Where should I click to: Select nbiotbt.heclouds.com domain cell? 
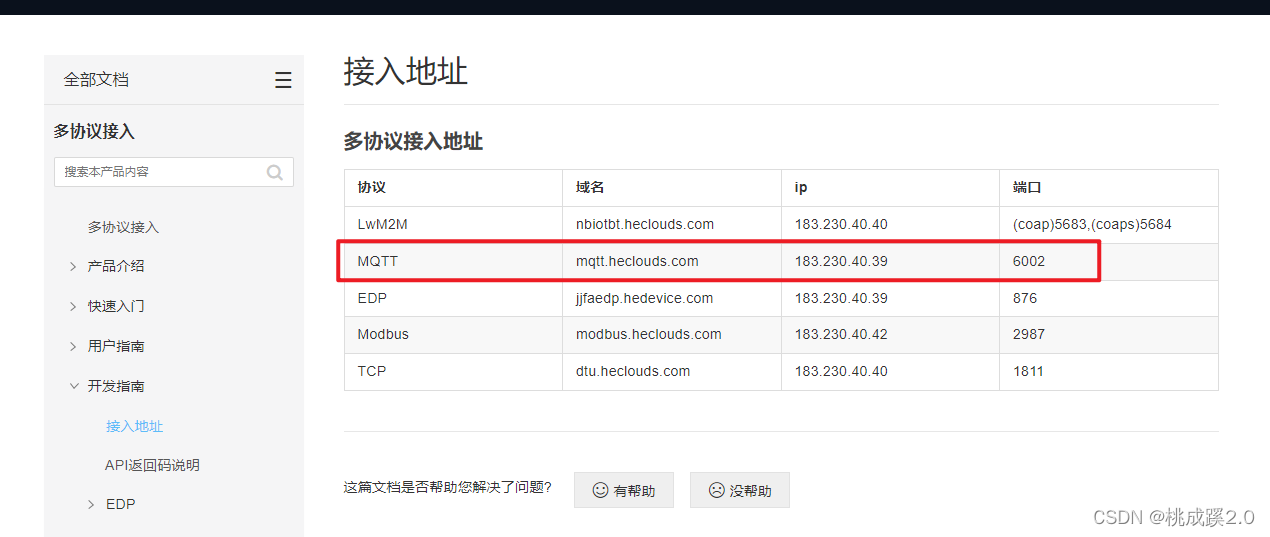[672, 224]
